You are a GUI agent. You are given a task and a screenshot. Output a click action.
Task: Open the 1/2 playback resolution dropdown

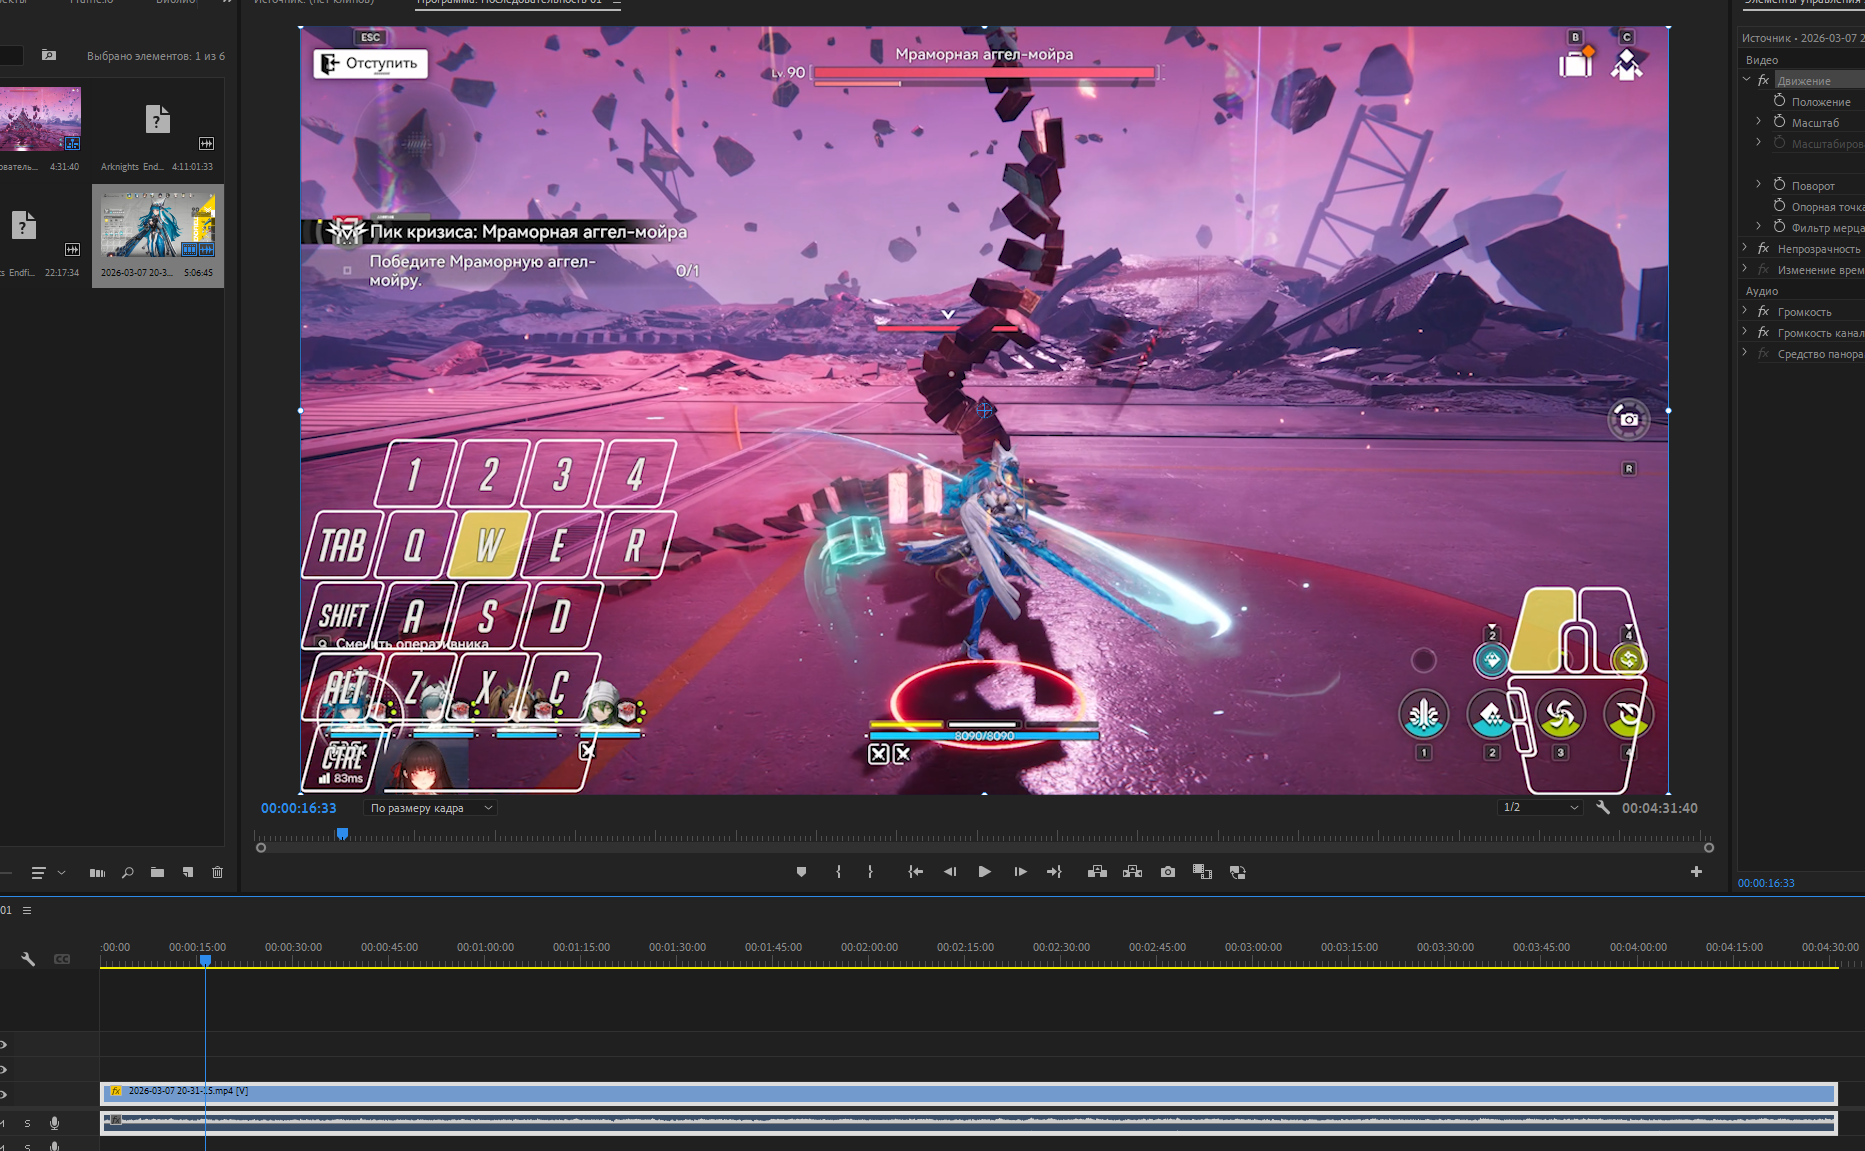coord(1540,808)
